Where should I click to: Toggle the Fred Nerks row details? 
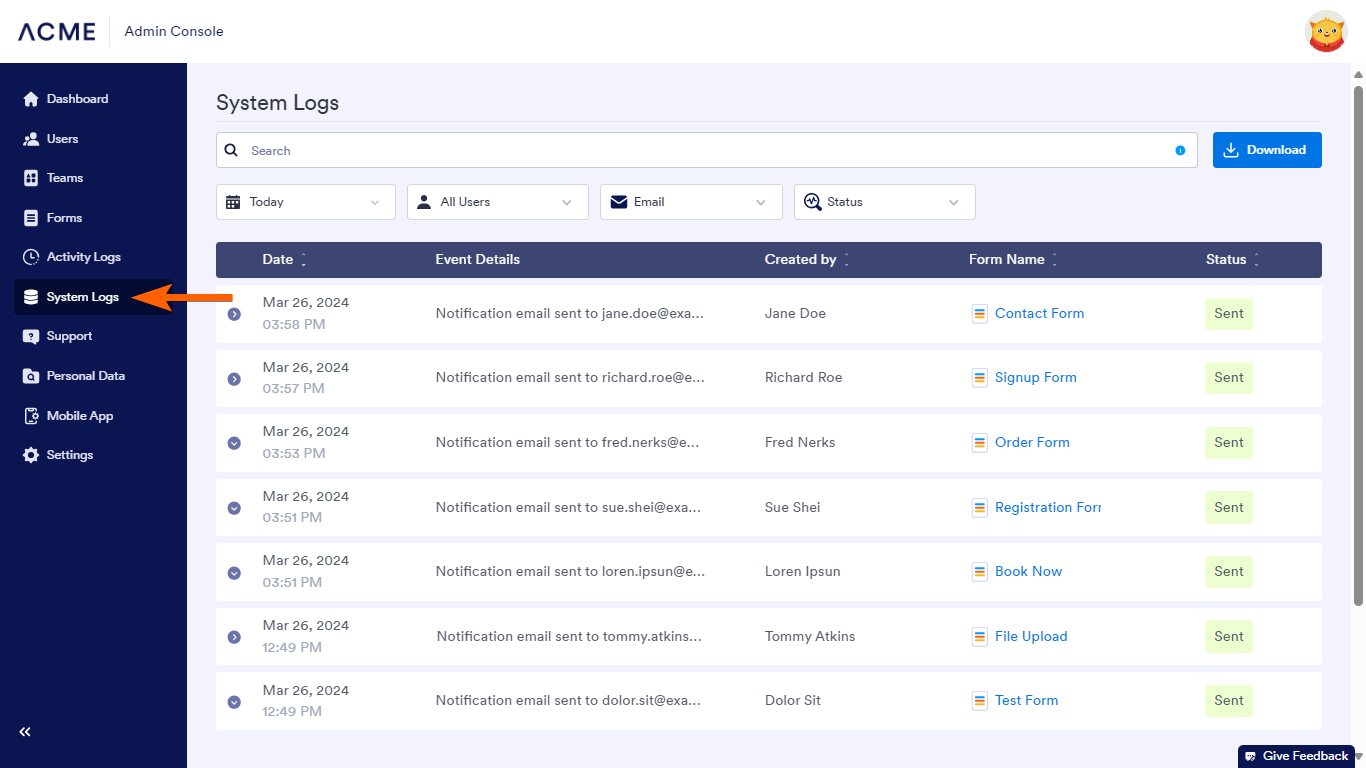point(234,443)
